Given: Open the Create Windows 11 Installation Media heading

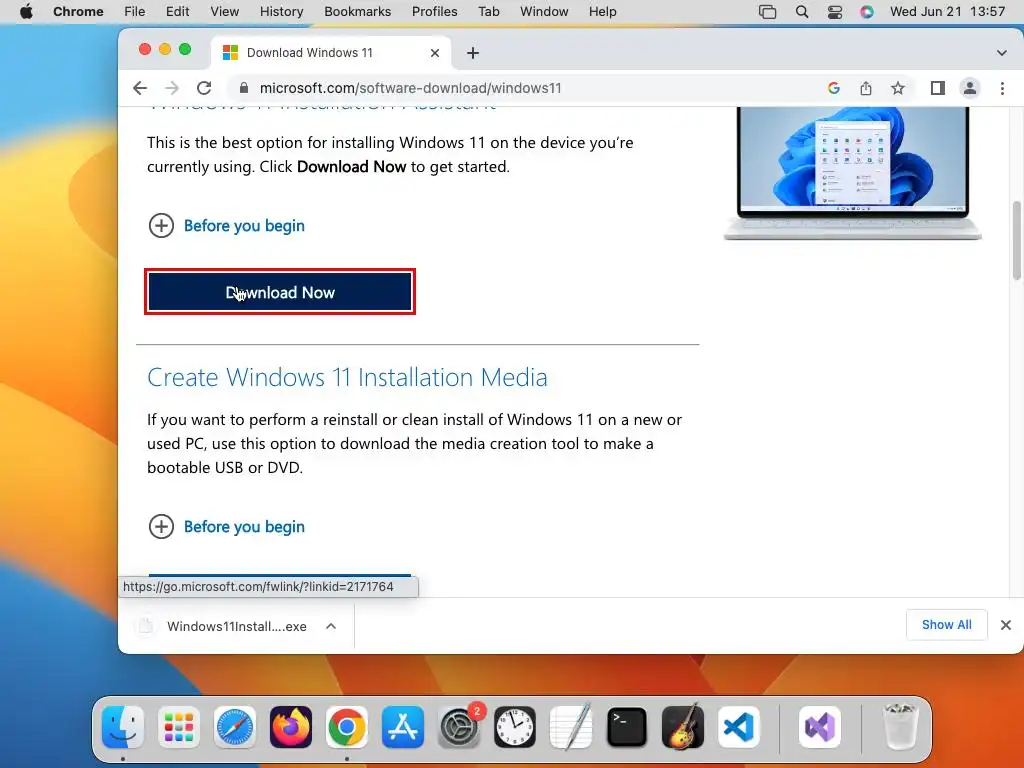Looking at the screenshot, I should [347, 377].
